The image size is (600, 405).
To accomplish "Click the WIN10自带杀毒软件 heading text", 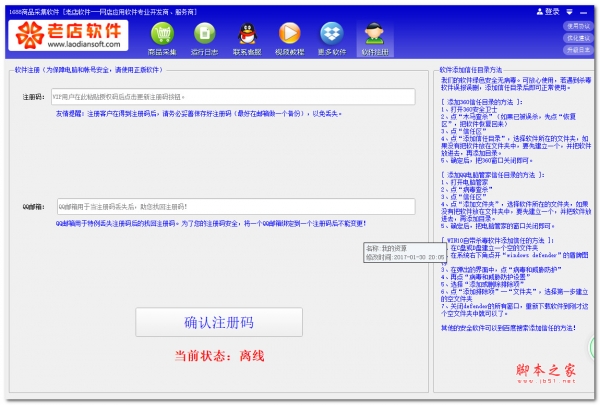I will click(x=497, y=240).
